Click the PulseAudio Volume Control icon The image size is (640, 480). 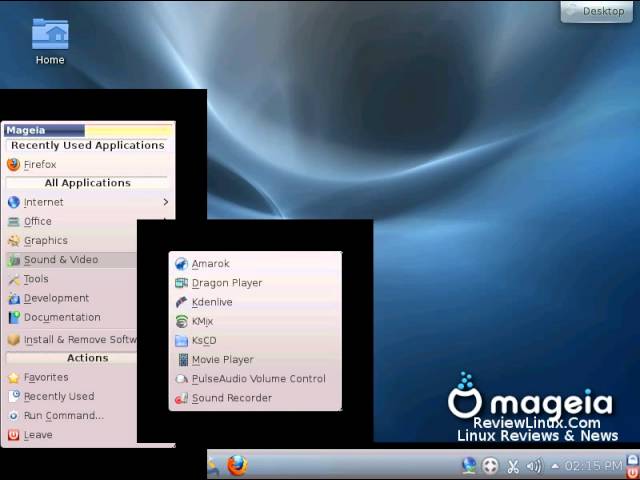click(181, 379)
